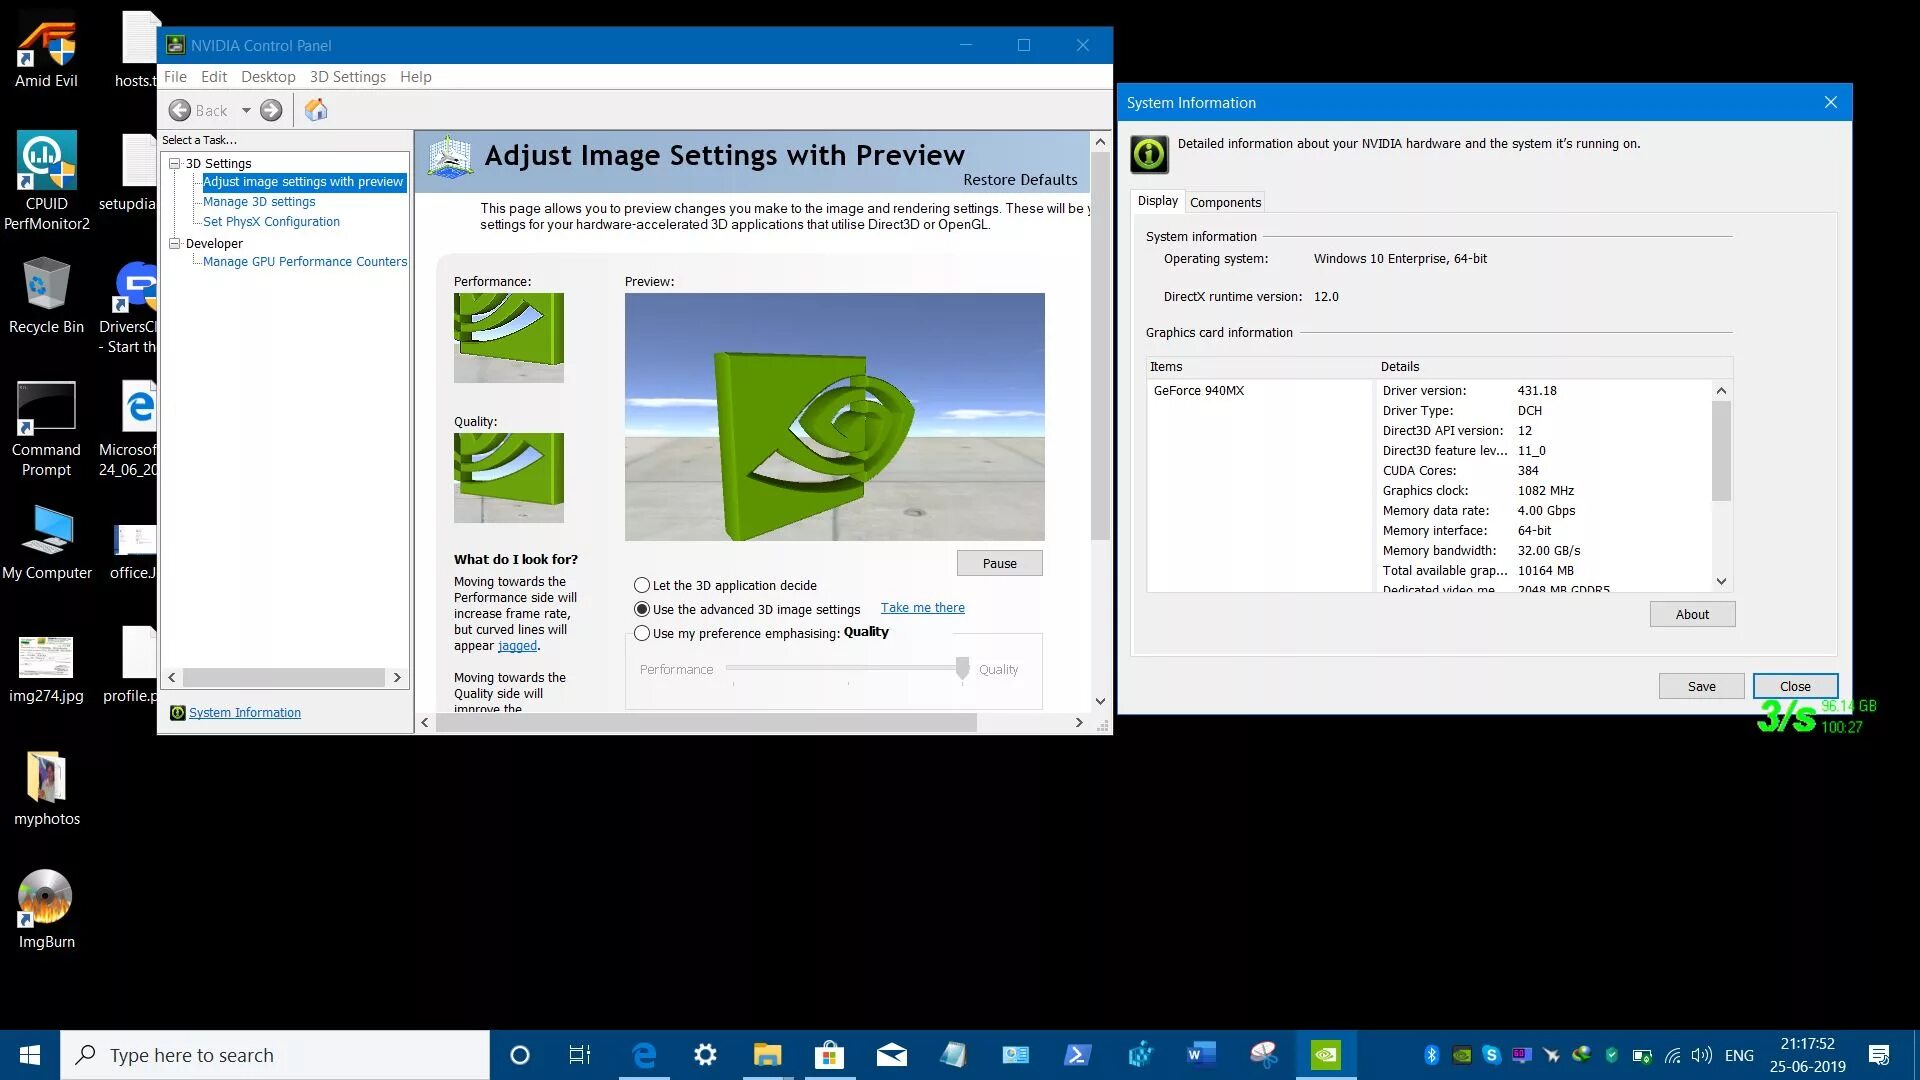Open CPUID PerfMonitor2 desktop icon
This screenshot has height=1080, width=1920.
[46, 182]
